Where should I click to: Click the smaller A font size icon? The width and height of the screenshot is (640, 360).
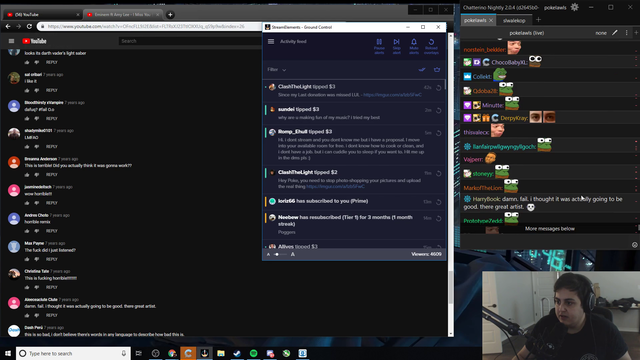[x=268, y=254]
